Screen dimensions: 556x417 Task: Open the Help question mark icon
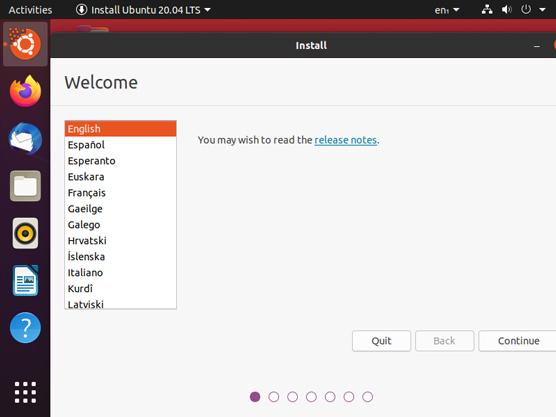(25, 328)
